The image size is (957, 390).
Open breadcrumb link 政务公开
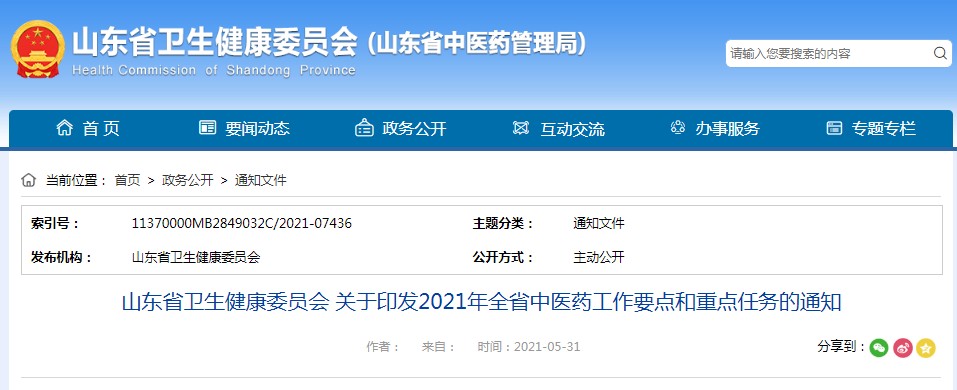click(x=187, y=180)
